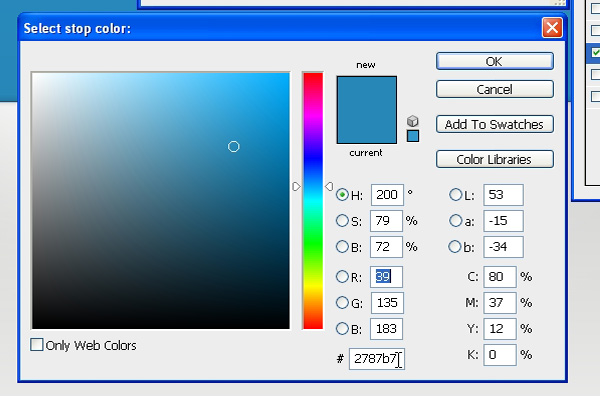Click the vertical hue spectrum strip

coord(313,201)
